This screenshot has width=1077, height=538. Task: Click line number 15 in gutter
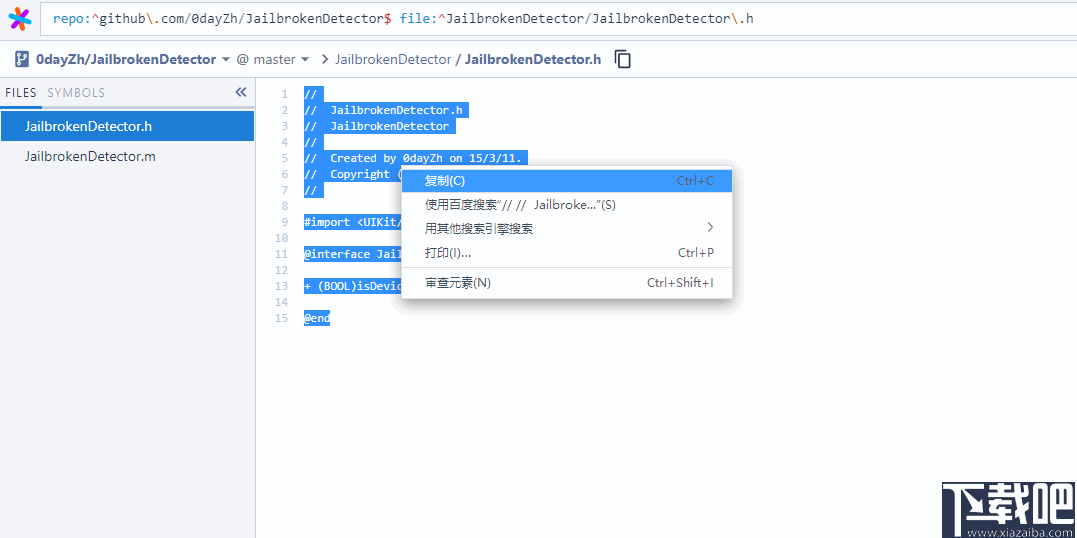(282, 318)
